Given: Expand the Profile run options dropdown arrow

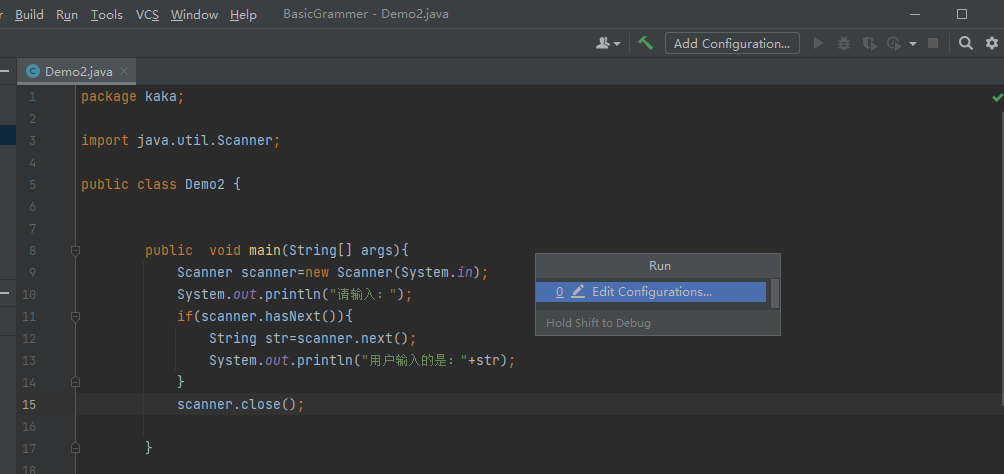Looking at the screenshot, I should tap(913, 44).
